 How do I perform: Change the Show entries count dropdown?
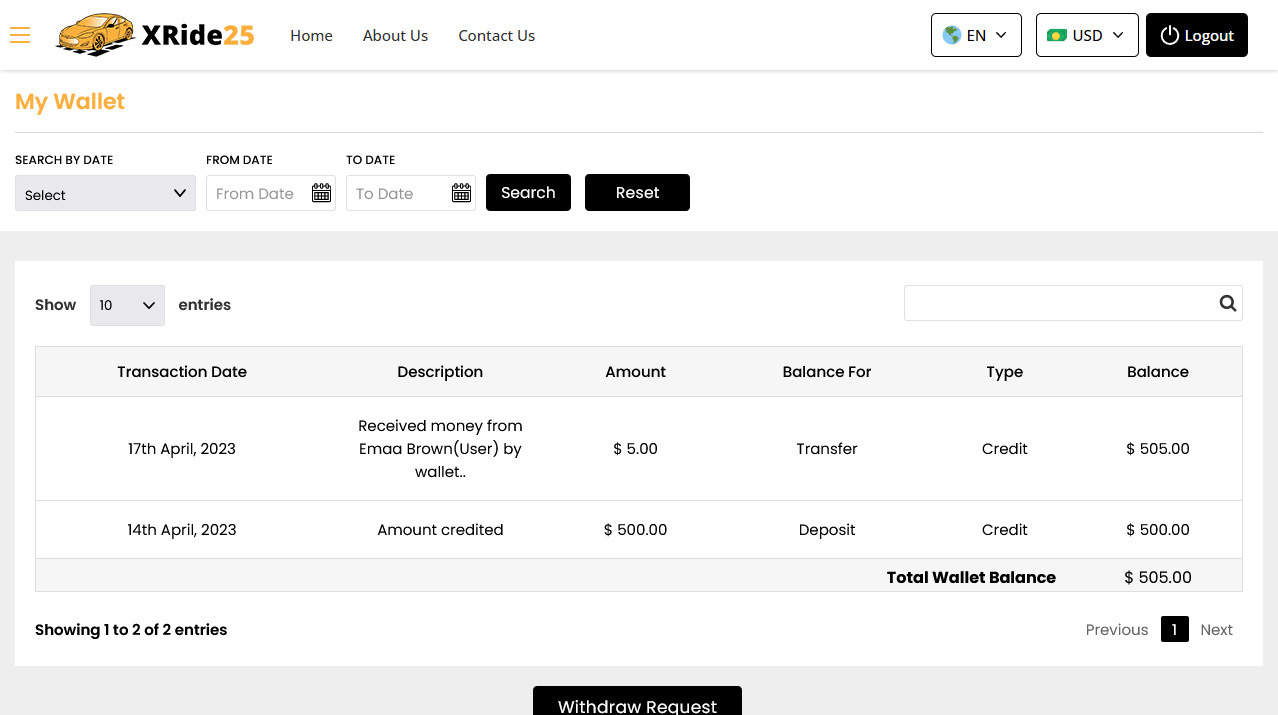click(x=127, y=305)
